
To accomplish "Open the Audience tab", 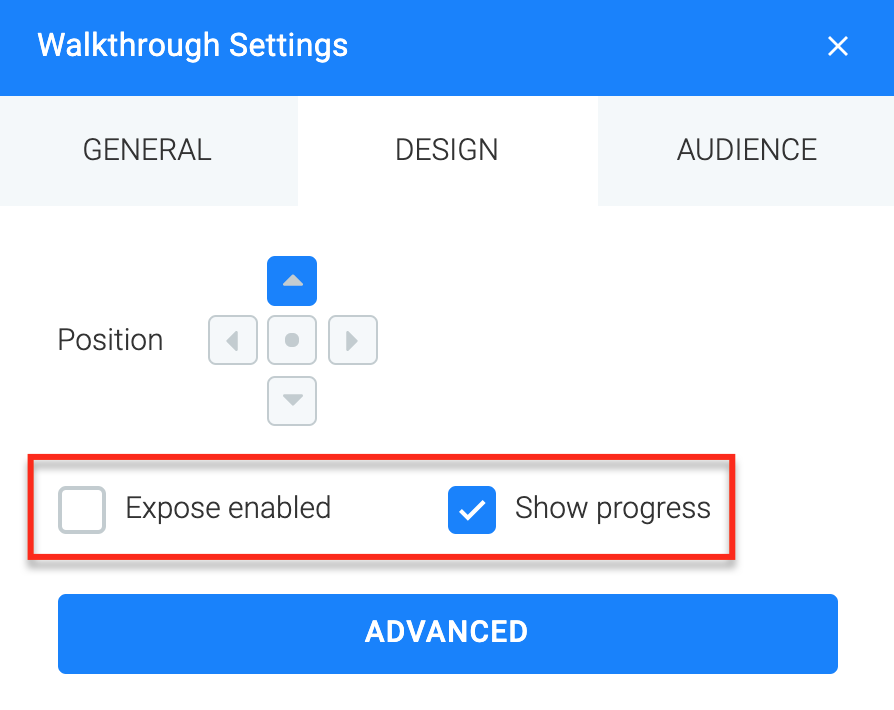I will point(746,151).
